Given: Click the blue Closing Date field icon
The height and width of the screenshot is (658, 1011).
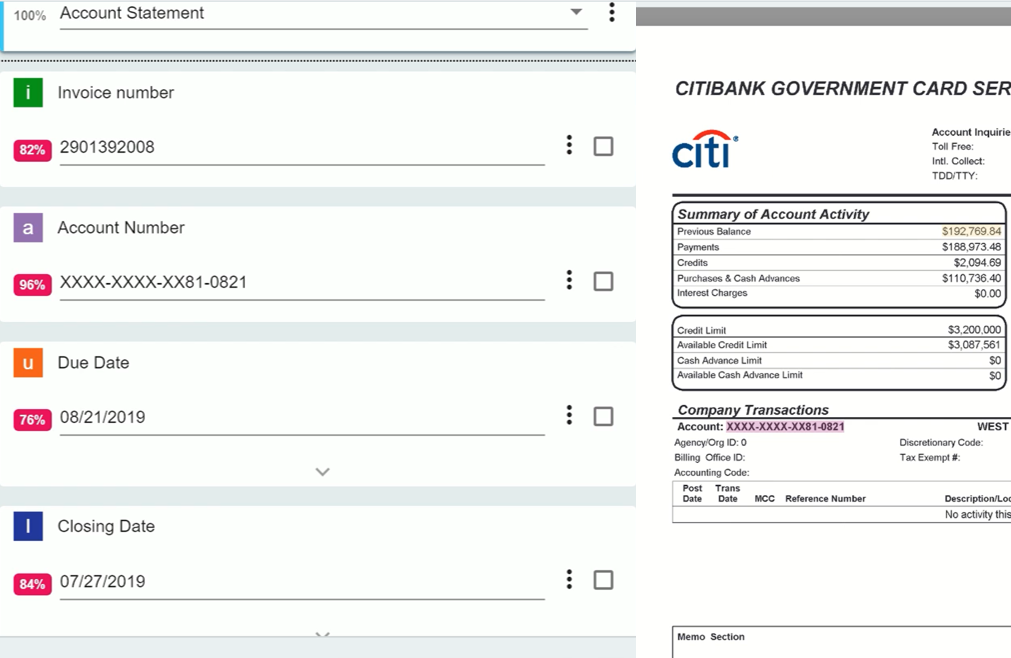Looking at the screenshot, I should pos(28,527).
